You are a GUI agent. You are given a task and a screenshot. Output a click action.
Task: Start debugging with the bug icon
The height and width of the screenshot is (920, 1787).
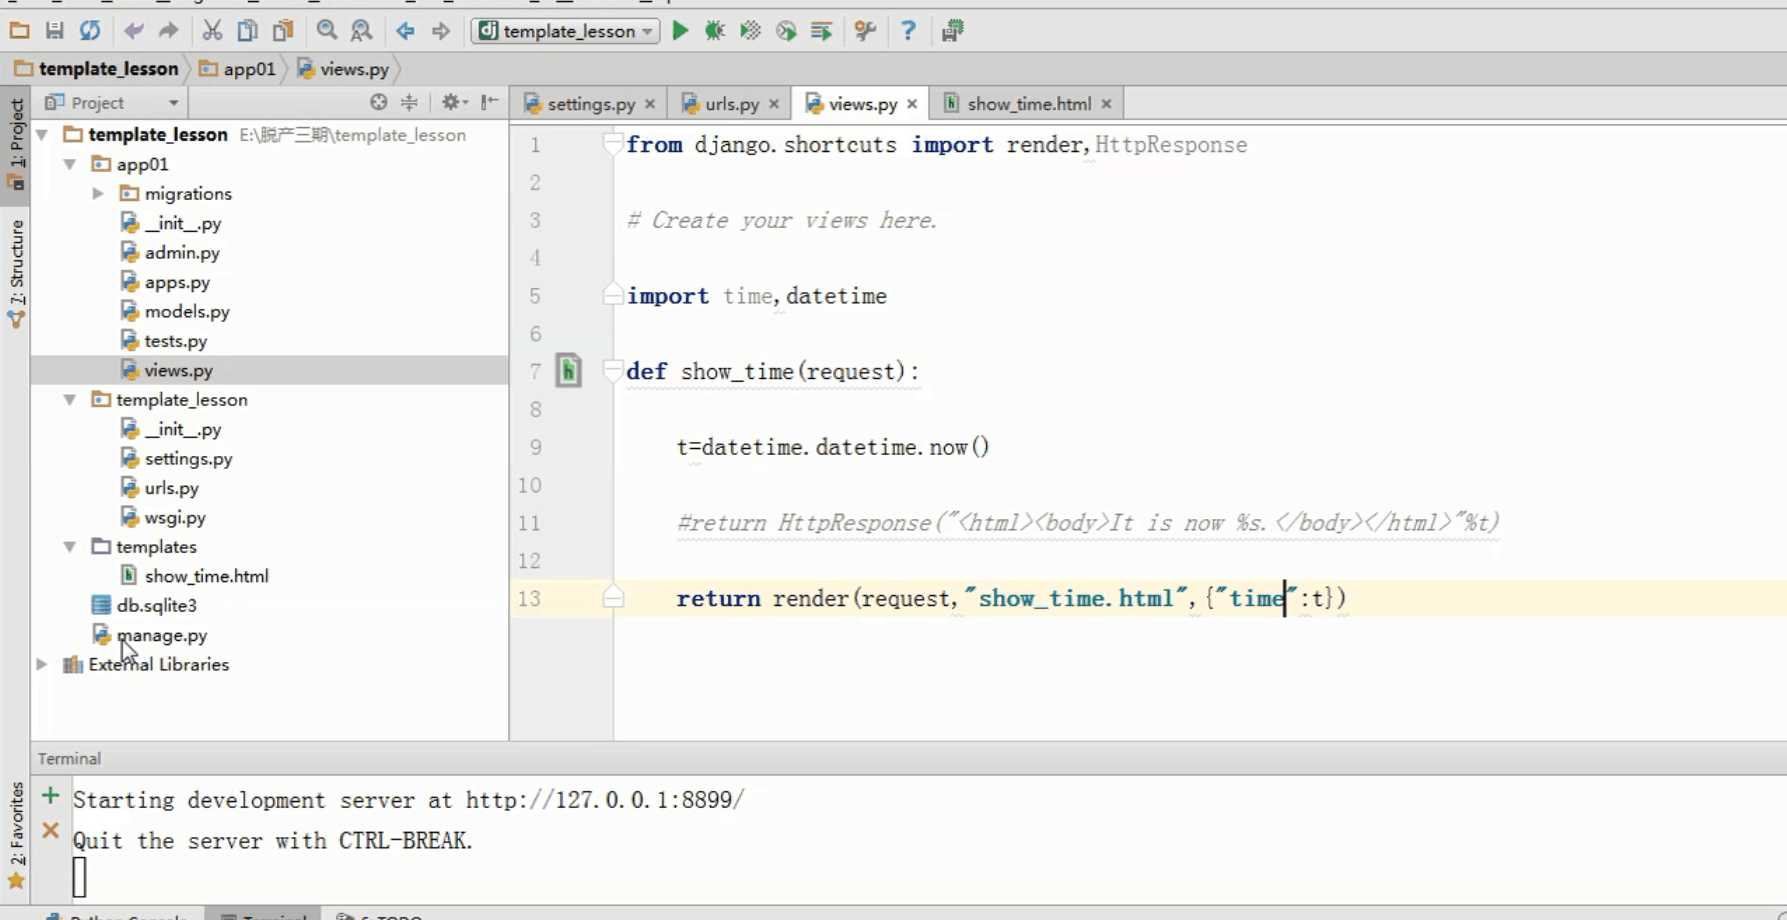point(715,31)
